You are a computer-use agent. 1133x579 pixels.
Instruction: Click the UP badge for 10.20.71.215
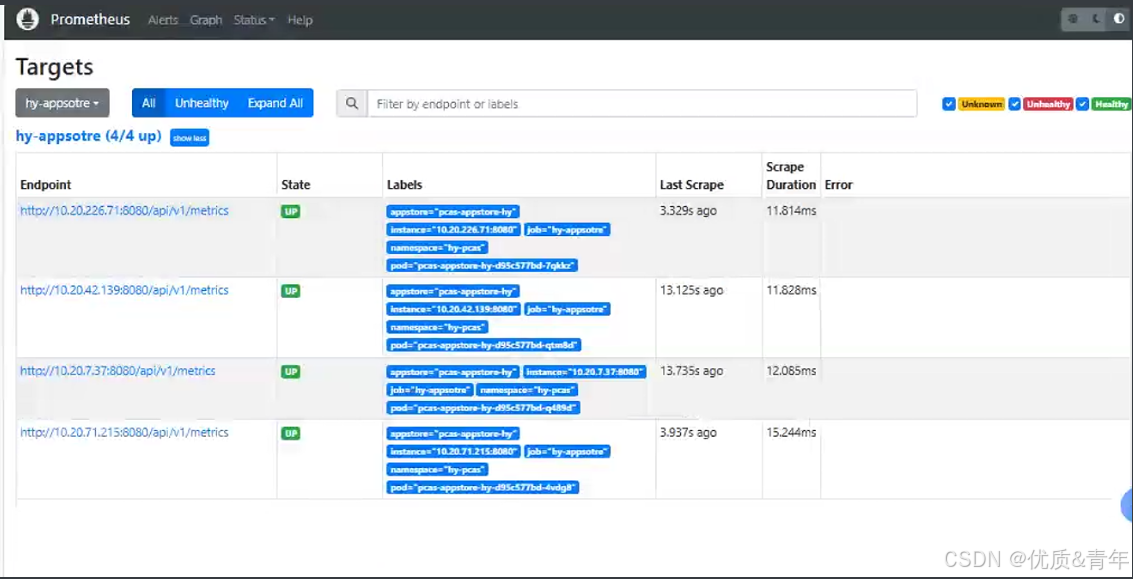290,434
